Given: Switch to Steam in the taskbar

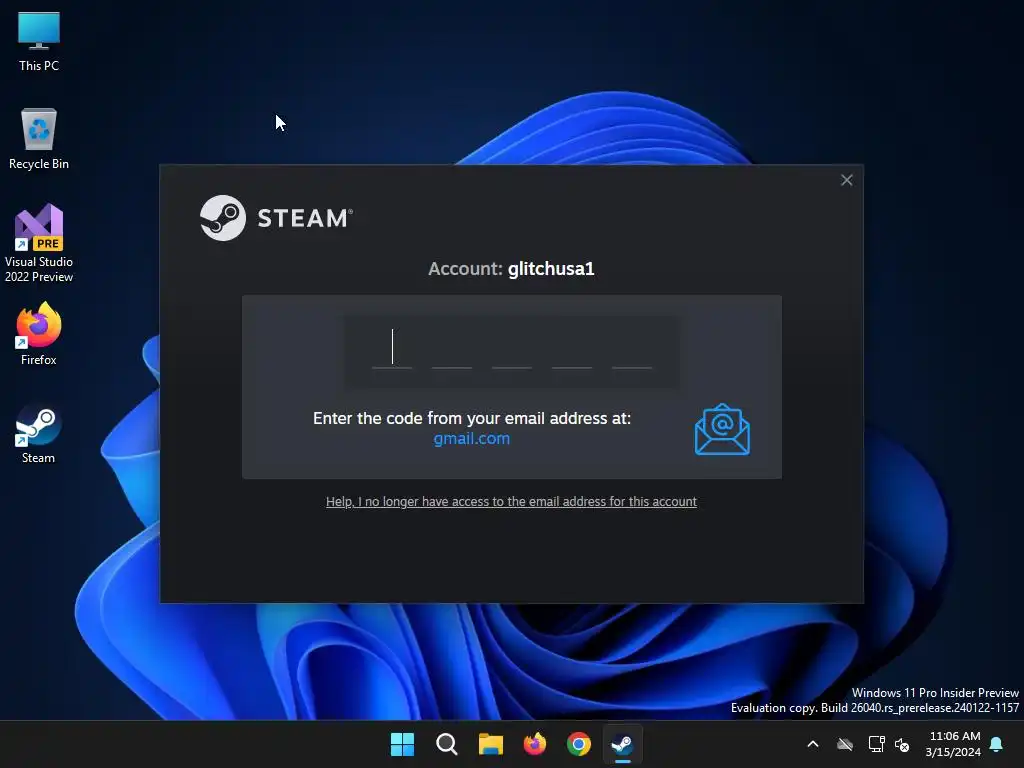Looking at the screenshot, I should (622, 744).
